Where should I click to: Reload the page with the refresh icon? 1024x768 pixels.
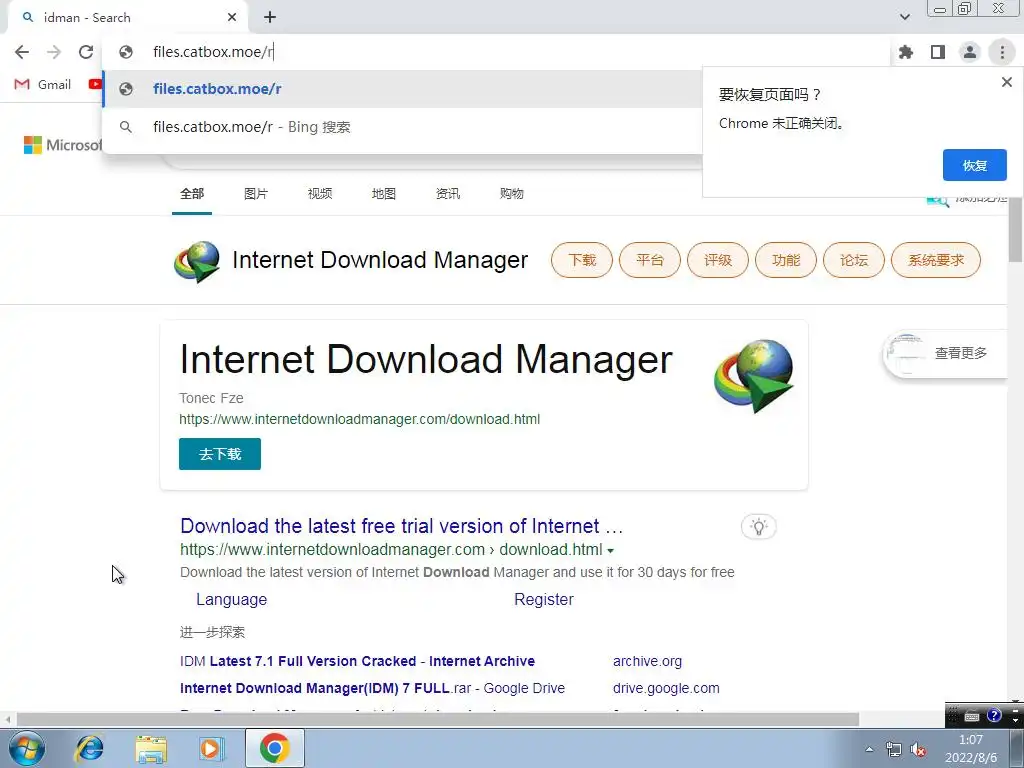click(86, 52)
